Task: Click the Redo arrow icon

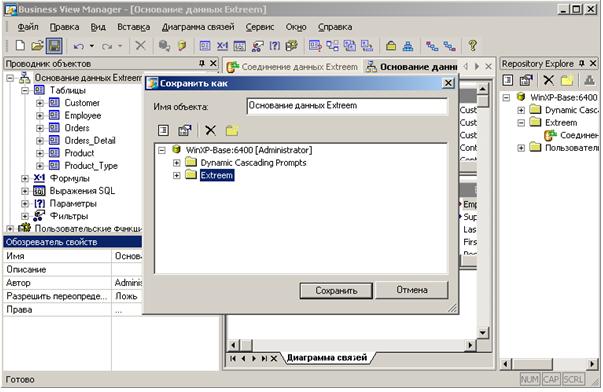Action: [107, 46]
